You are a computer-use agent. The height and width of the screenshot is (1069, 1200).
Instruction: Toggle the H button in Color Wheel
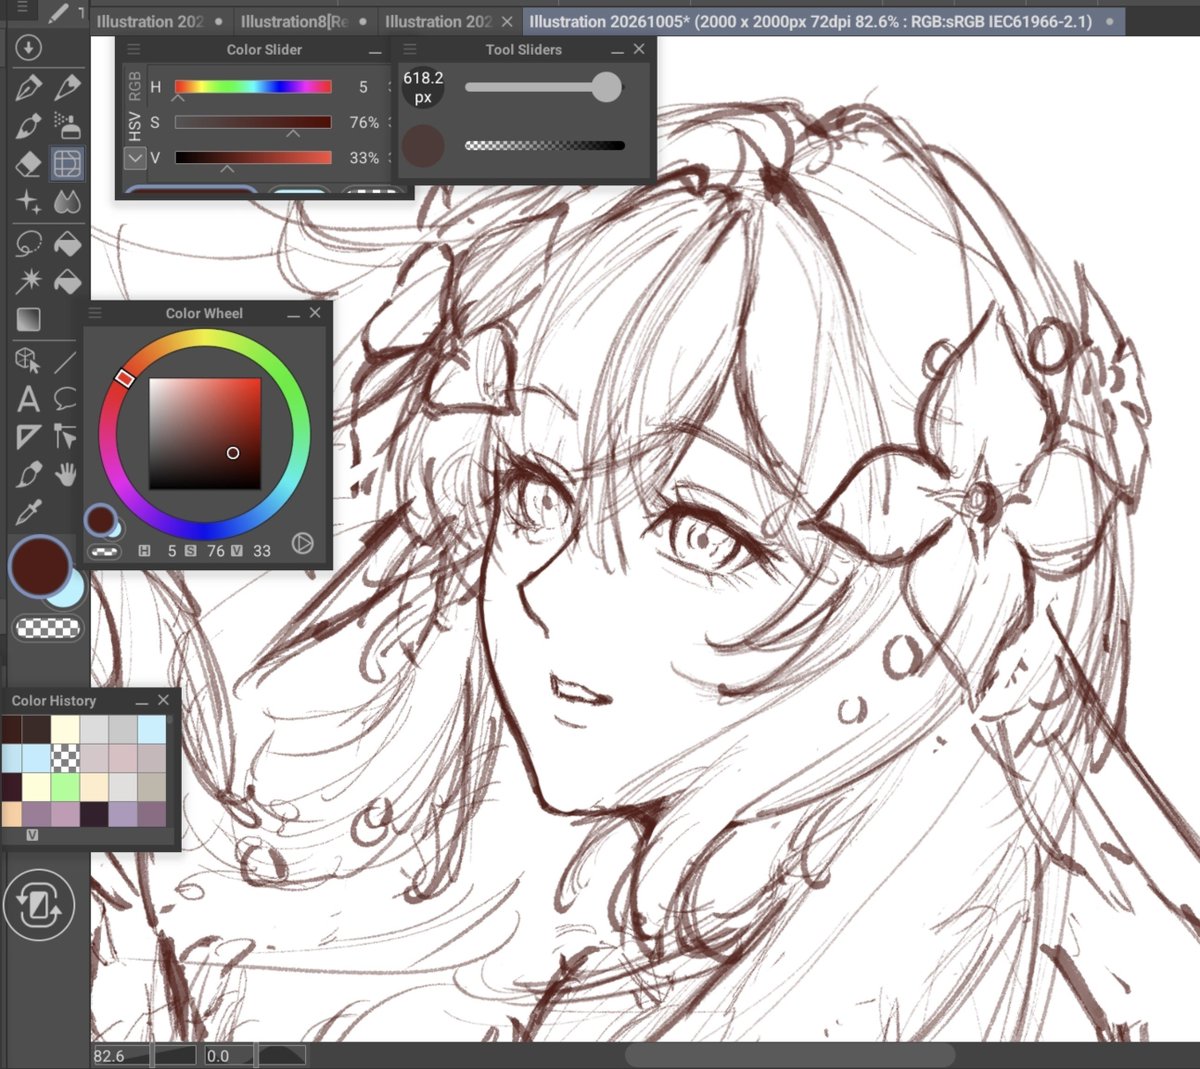pos(145,551)
